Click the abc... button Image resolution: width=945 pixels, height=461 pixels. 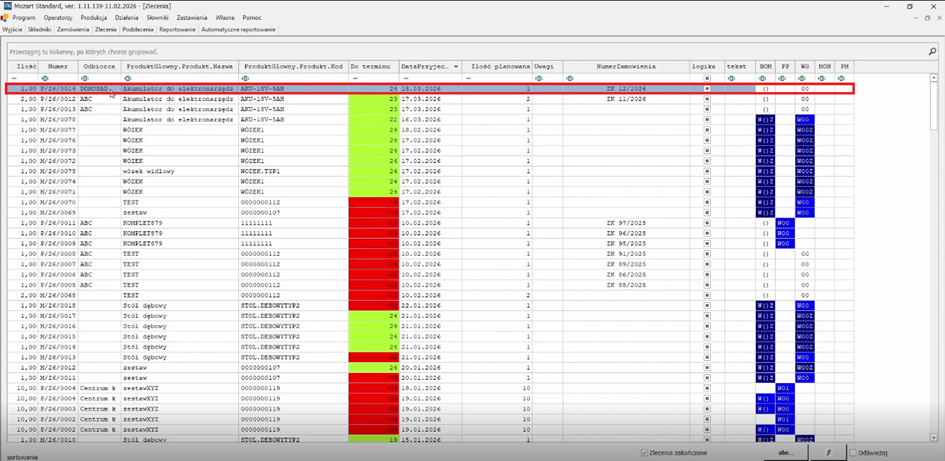[786, 453]
